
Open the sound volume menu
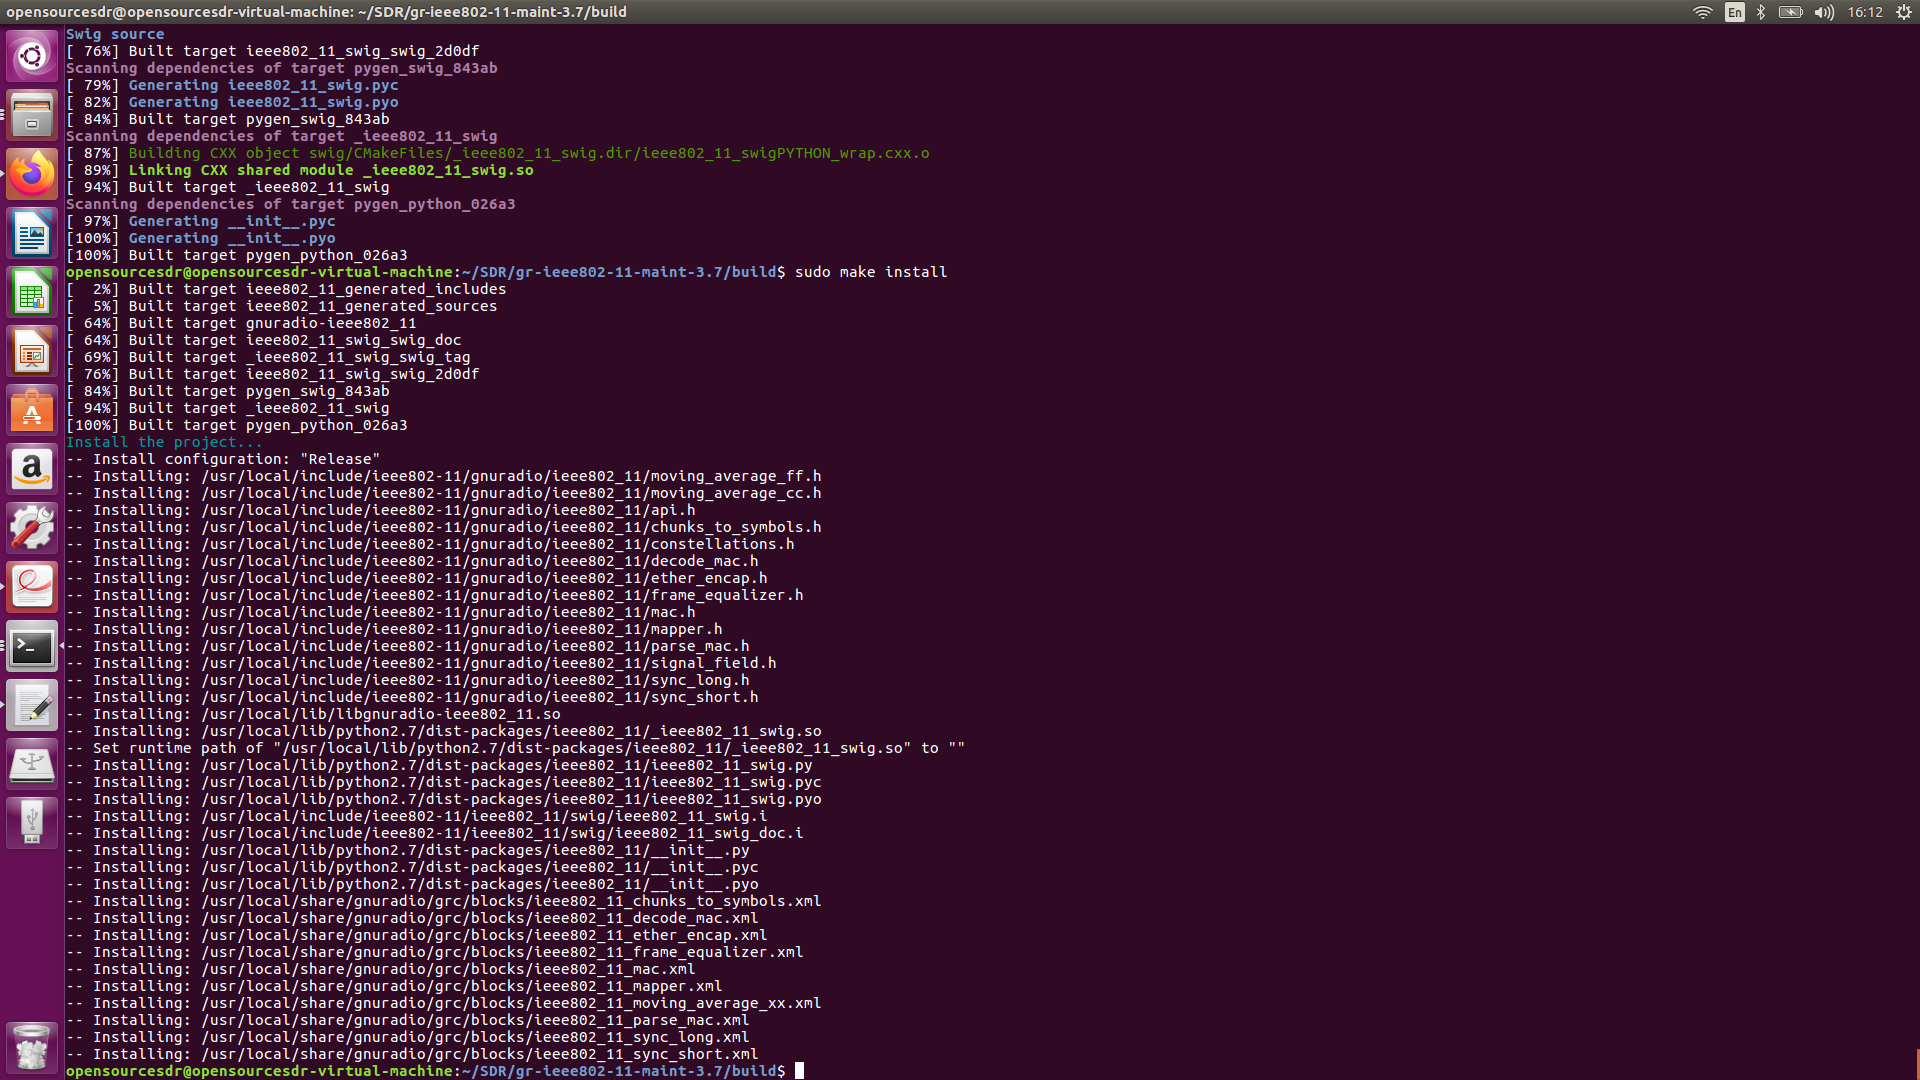click(1823, 13)
